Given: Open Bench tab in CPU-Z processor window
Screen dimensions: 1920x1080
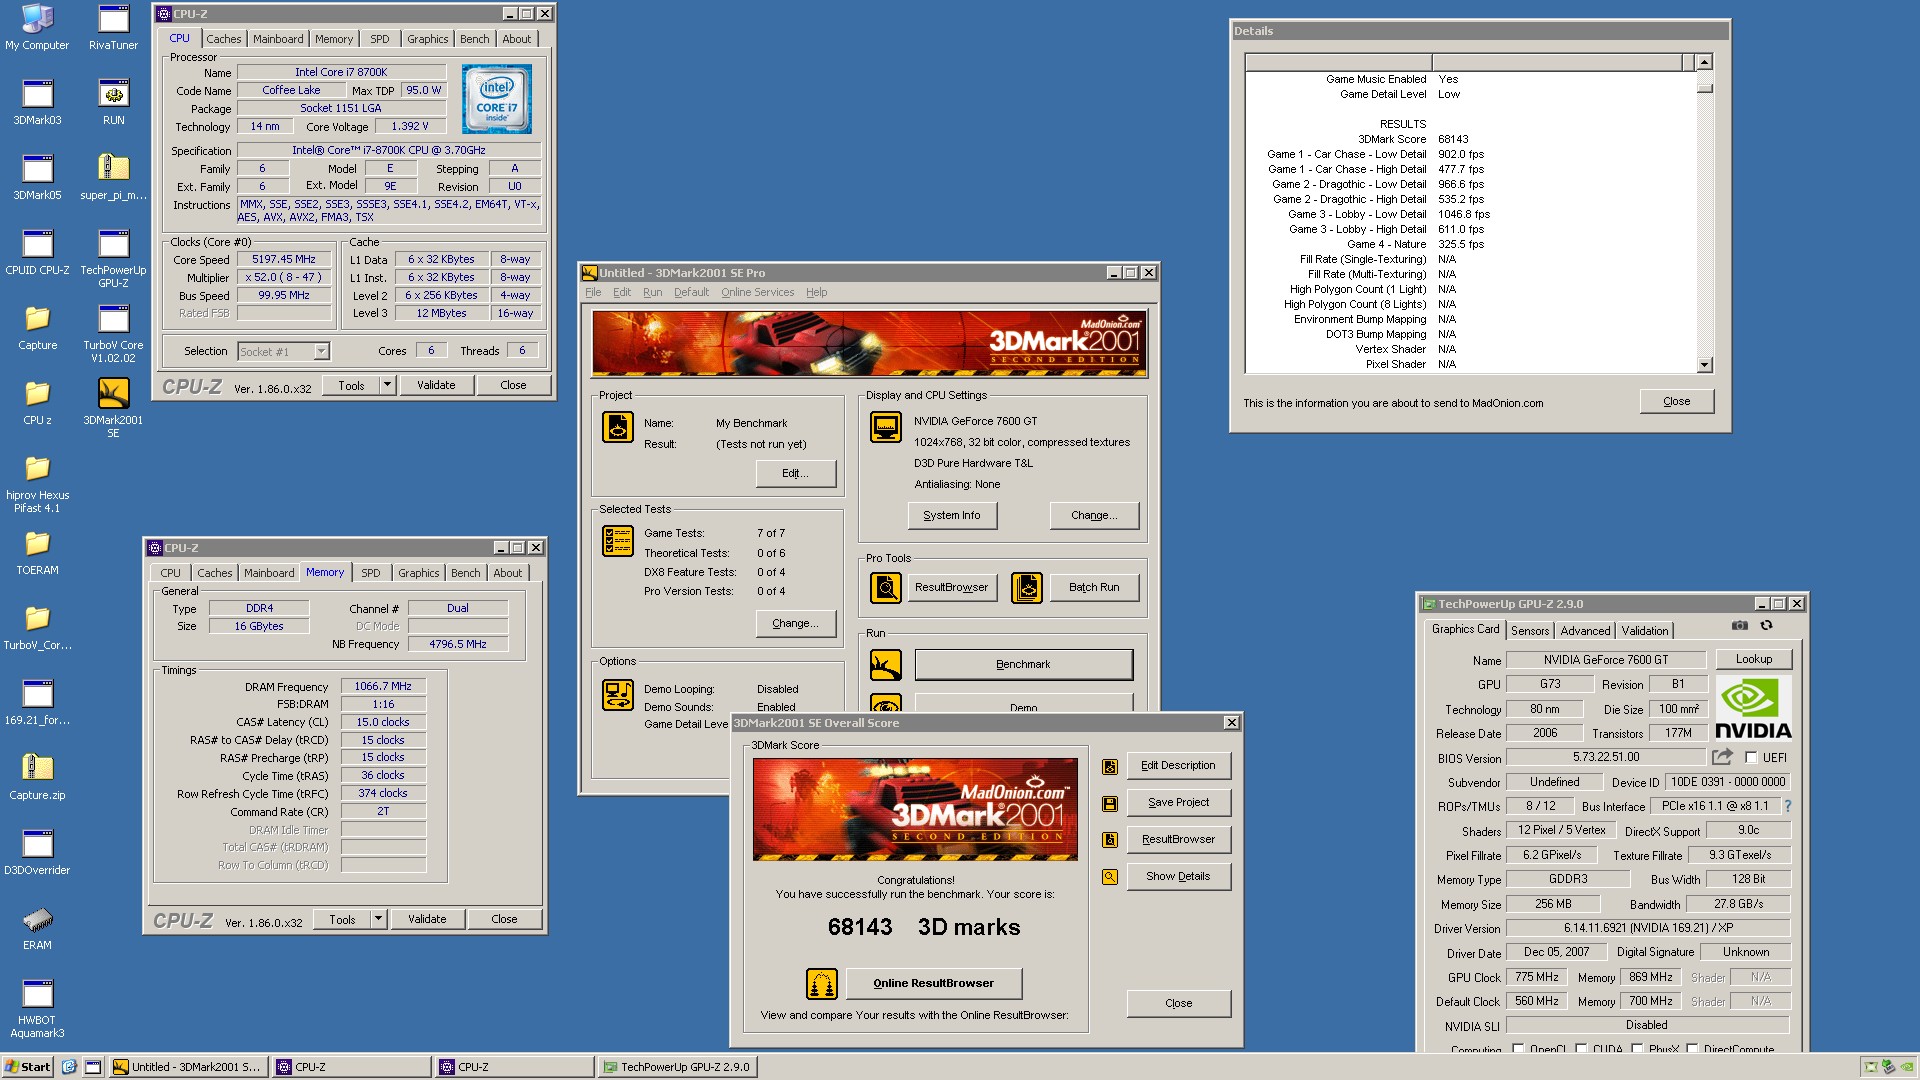Looking at the screenshot, I should pos(474,39).
